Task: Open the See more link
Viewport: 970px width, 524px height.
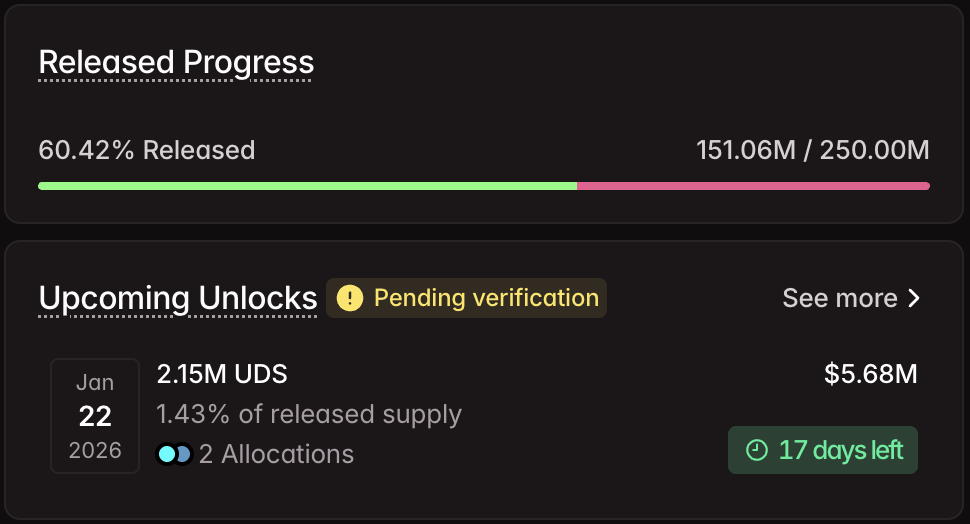Action: 840,298
